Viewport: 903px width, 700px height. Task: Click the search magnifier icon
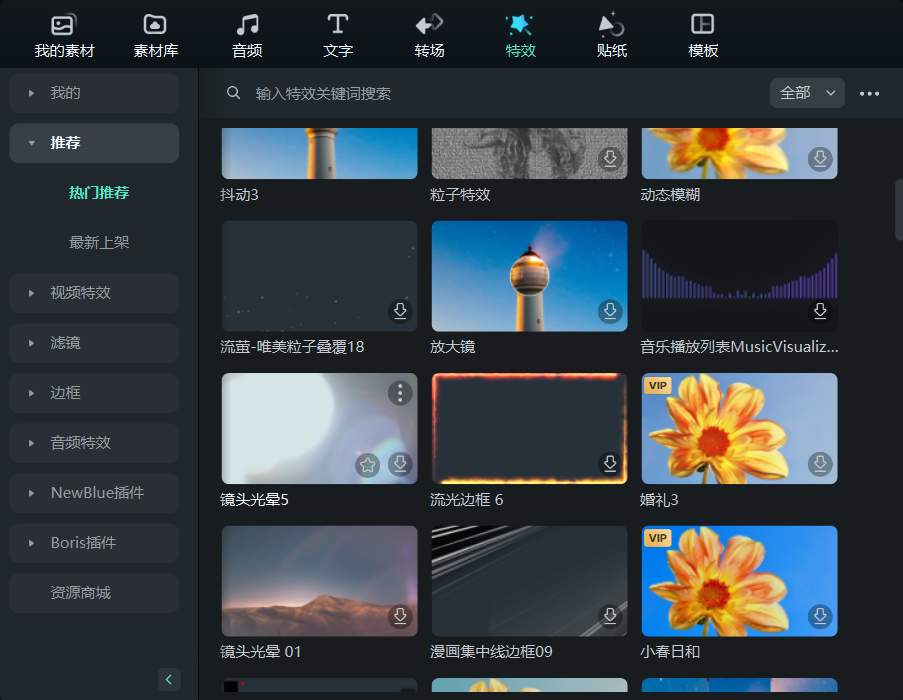[x=233, y=92]
